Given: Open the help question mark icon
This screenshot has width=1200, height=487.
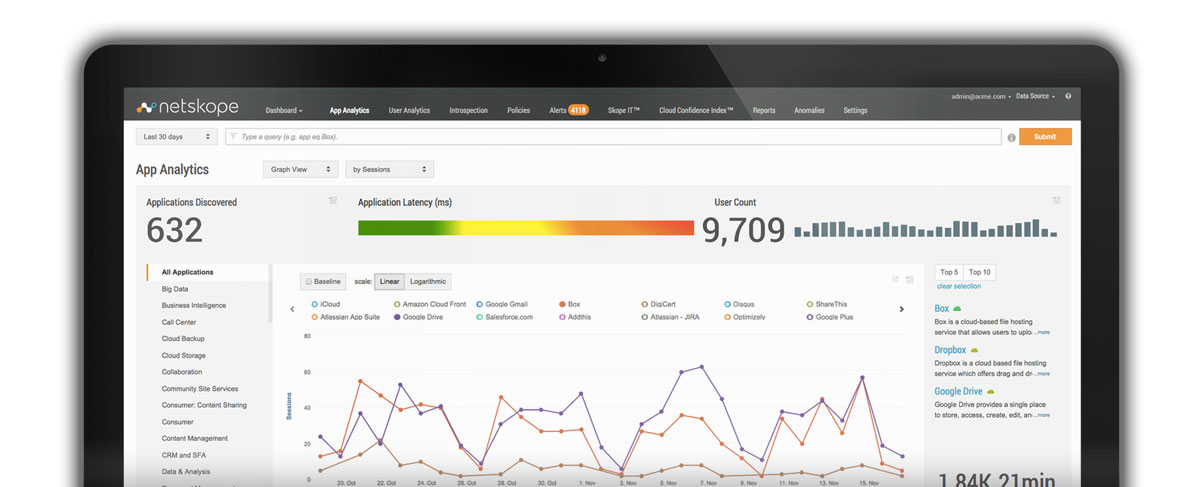Looking at the screenshot, I should (x=1068, y=96).
